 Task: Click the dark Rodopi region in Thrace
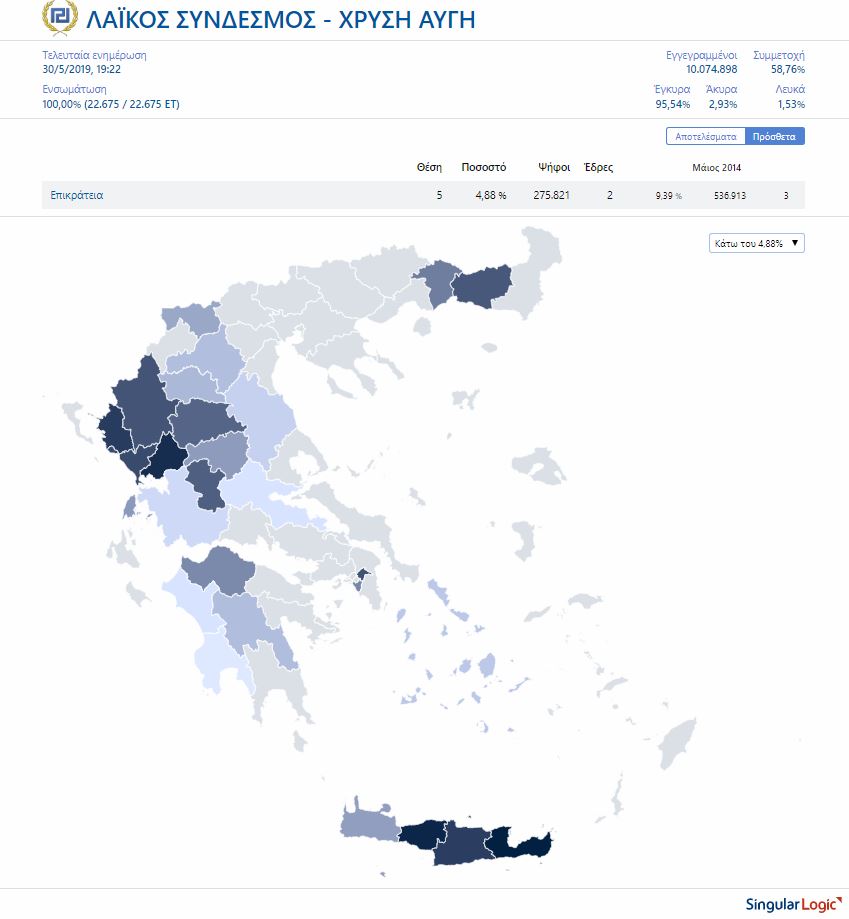482,283
